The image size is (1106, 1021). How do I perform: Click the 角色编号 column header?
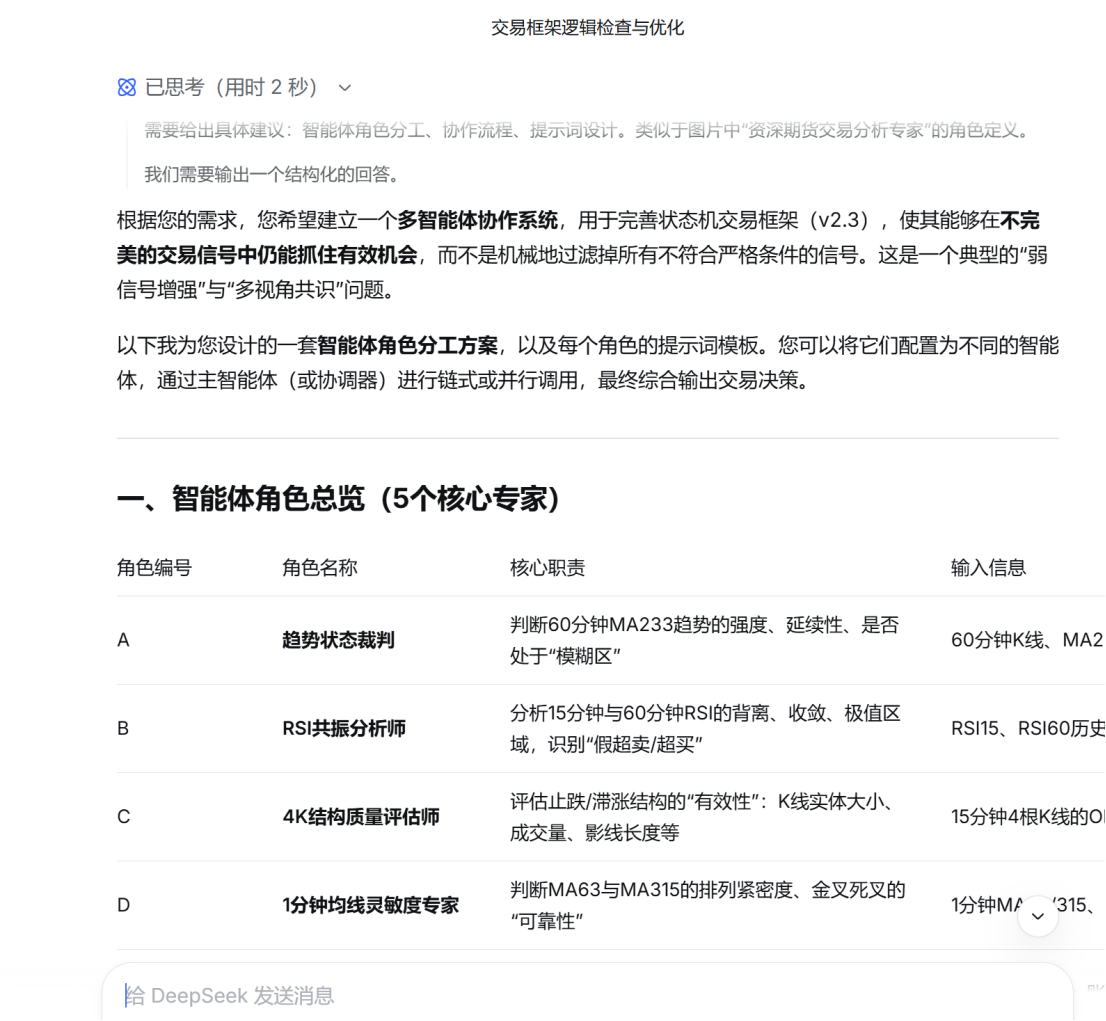pyautogui.click(x=154, y=568)
